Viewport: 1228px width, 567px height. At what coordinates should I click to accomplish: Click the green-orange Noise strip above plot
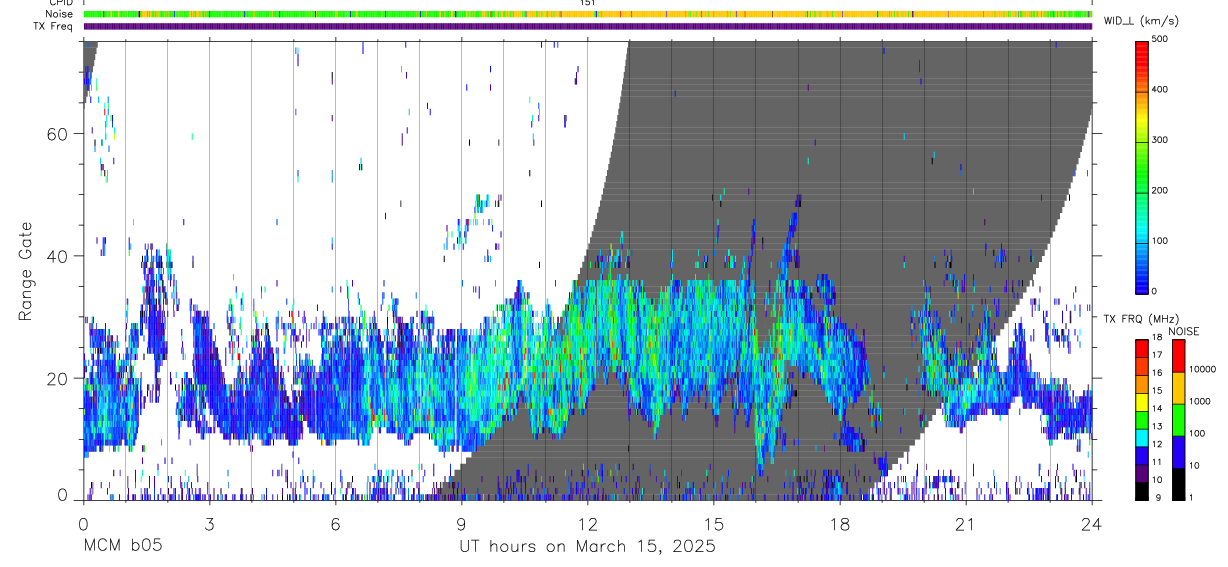click(x=587, y=15)
